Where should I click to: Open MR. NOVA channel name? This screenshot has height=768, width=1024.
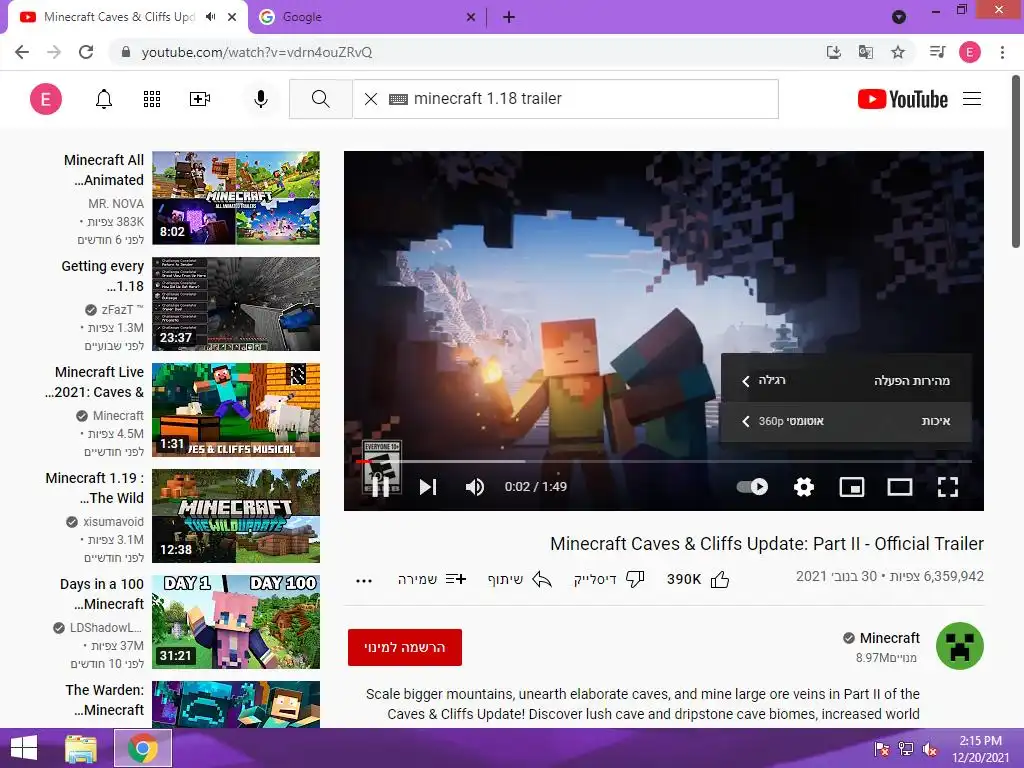(x=116, y=204)
